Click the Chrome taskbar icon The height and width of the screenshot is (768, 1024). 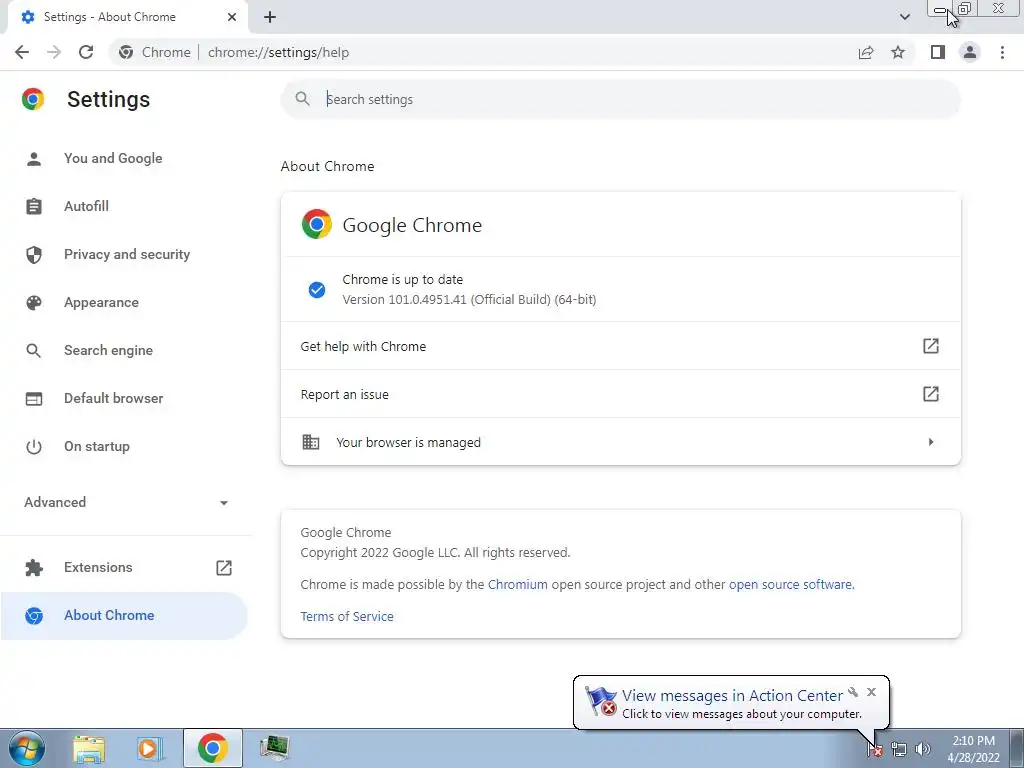tap(213, 748)
